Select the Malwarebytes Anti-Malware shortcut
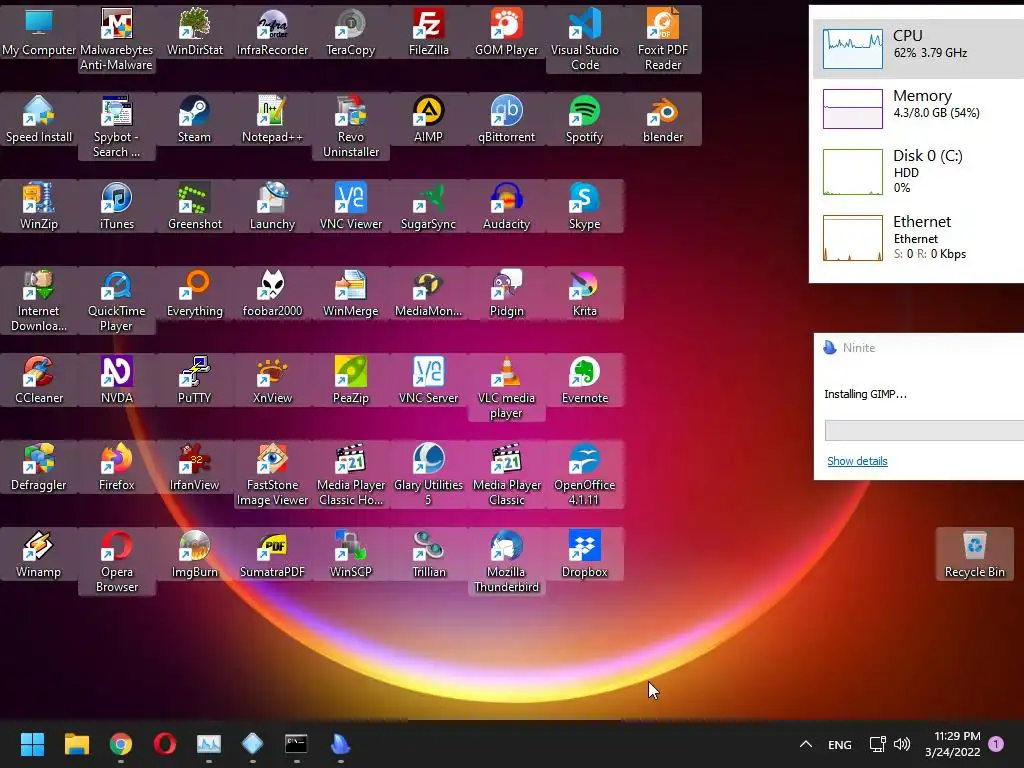Screen dimensions: 1024x768 116,39
